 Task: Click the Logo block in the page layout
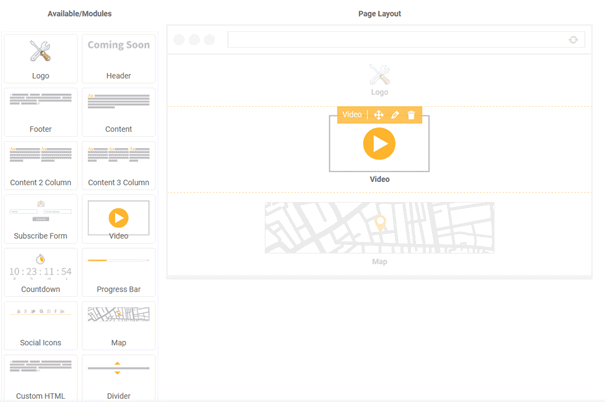pyautogui.click(x=380, y=80)
